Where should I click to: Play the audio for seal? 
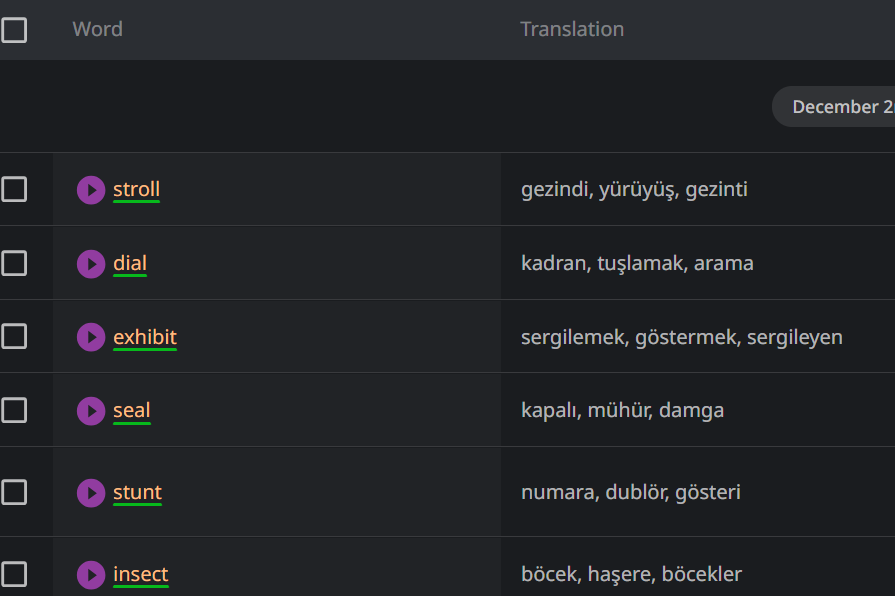(x=91, y=411)
